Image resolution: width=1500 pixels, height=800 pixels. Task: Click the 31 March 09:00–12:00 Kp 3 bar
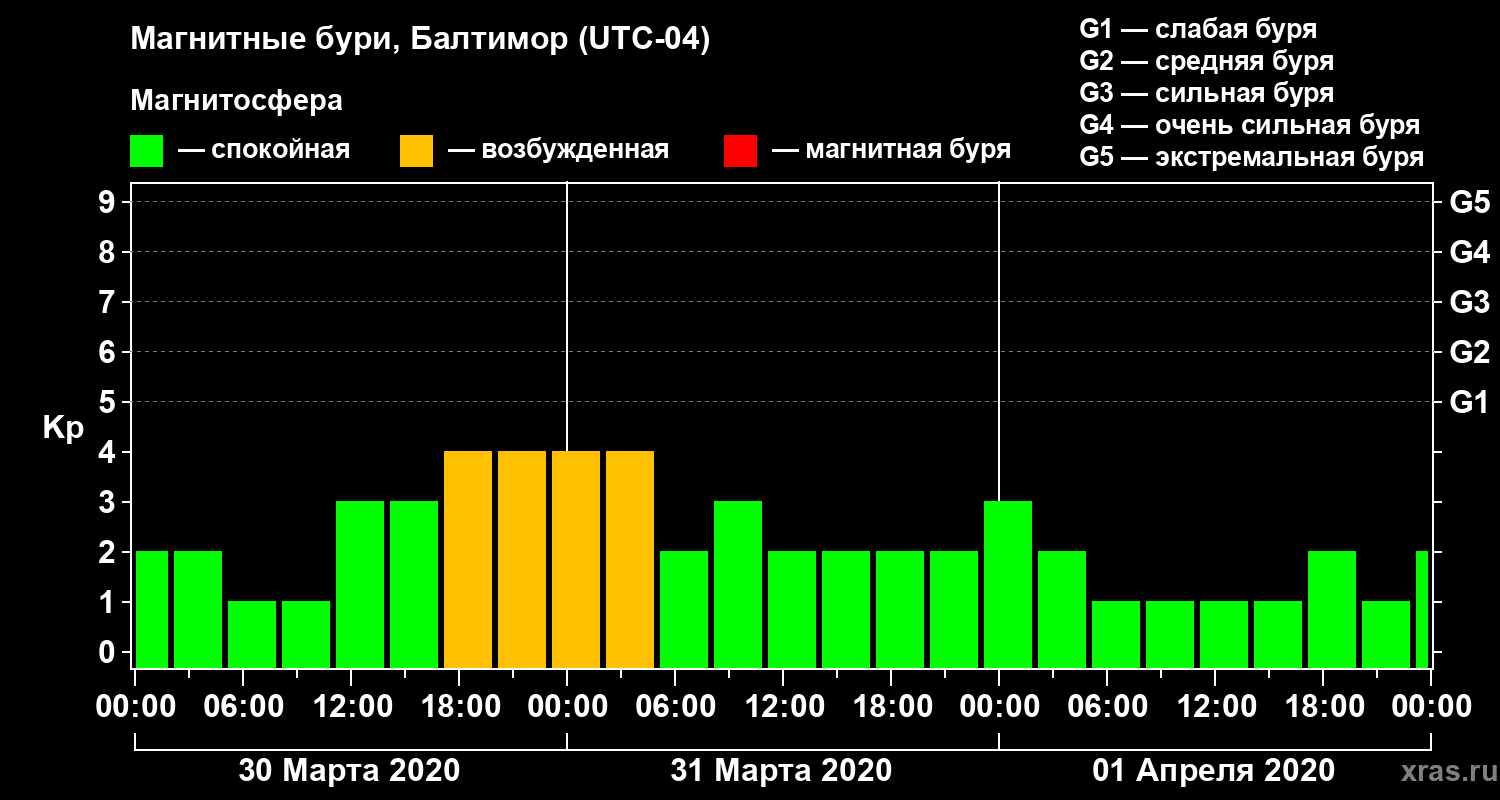[738, 584]
